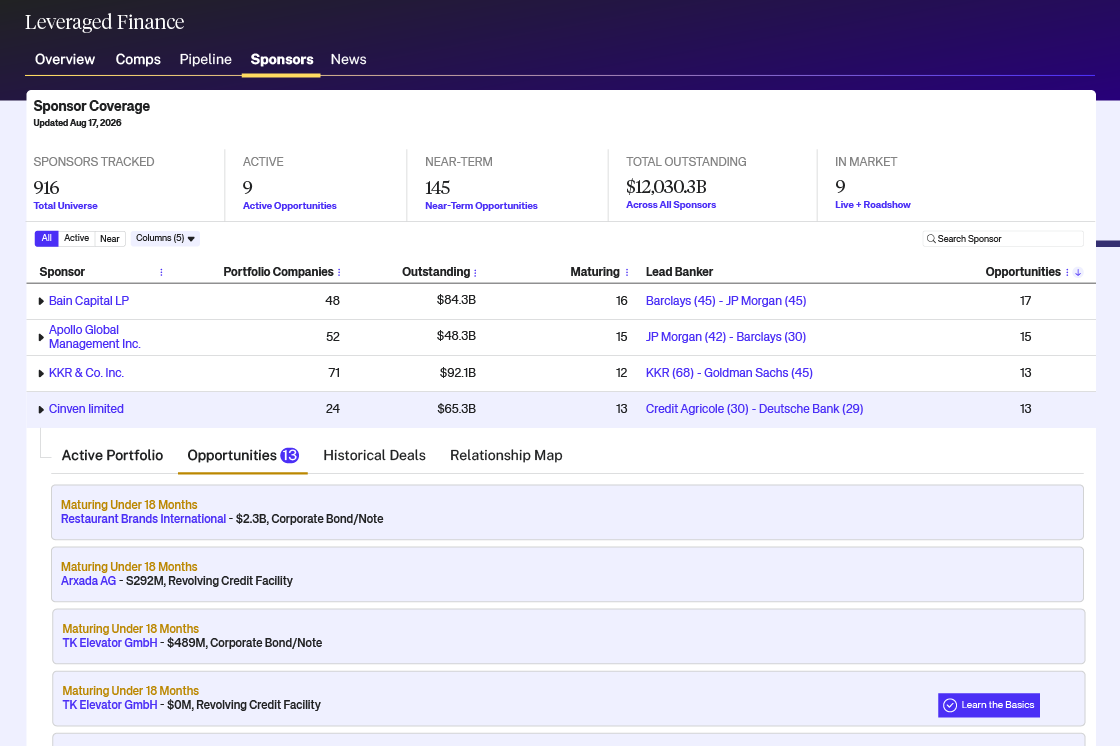Switch to the Active Portfolio tab
Screen dimensions: 1120x746
click(x=112, y=455)
